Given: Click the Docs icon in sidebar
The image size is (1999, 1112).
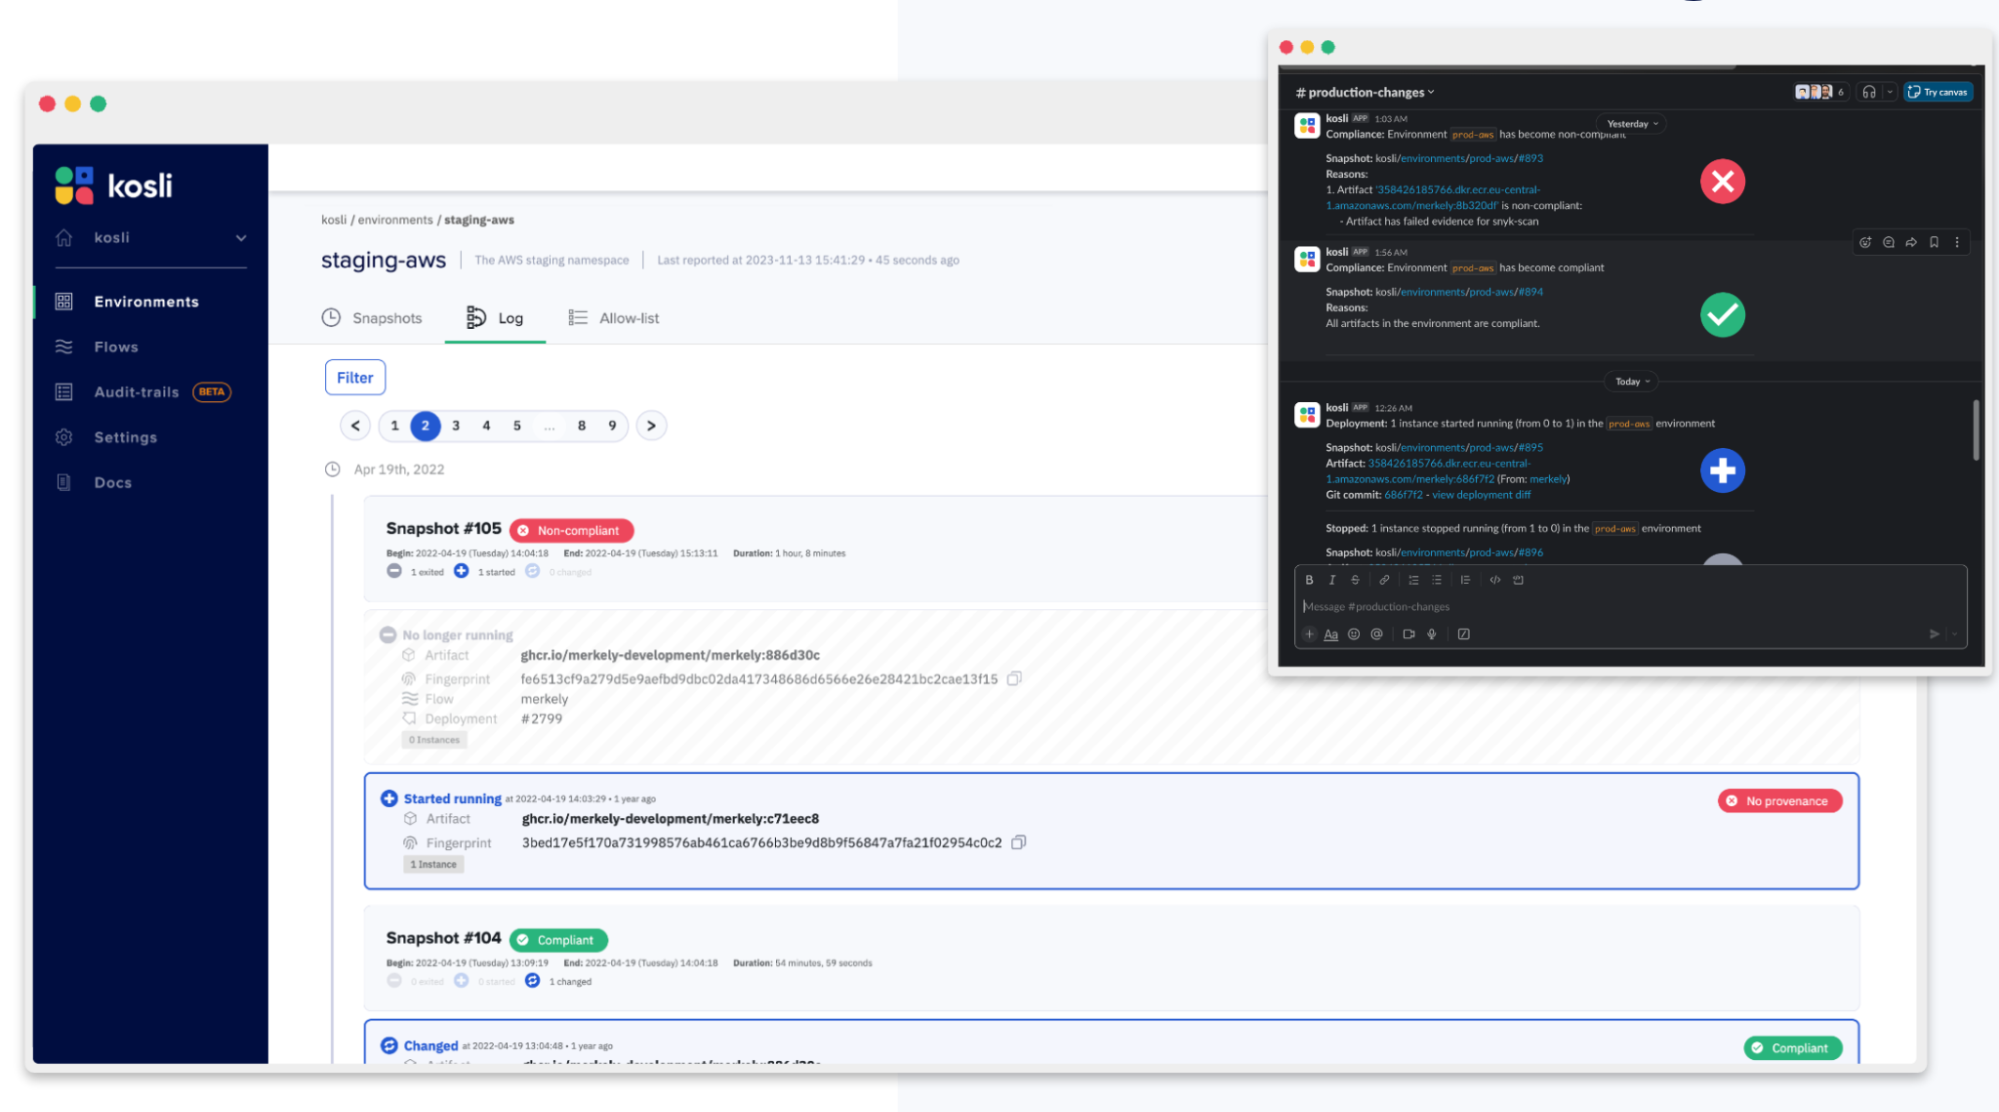Looking at the screenshot, I should (x=64, y=481).
